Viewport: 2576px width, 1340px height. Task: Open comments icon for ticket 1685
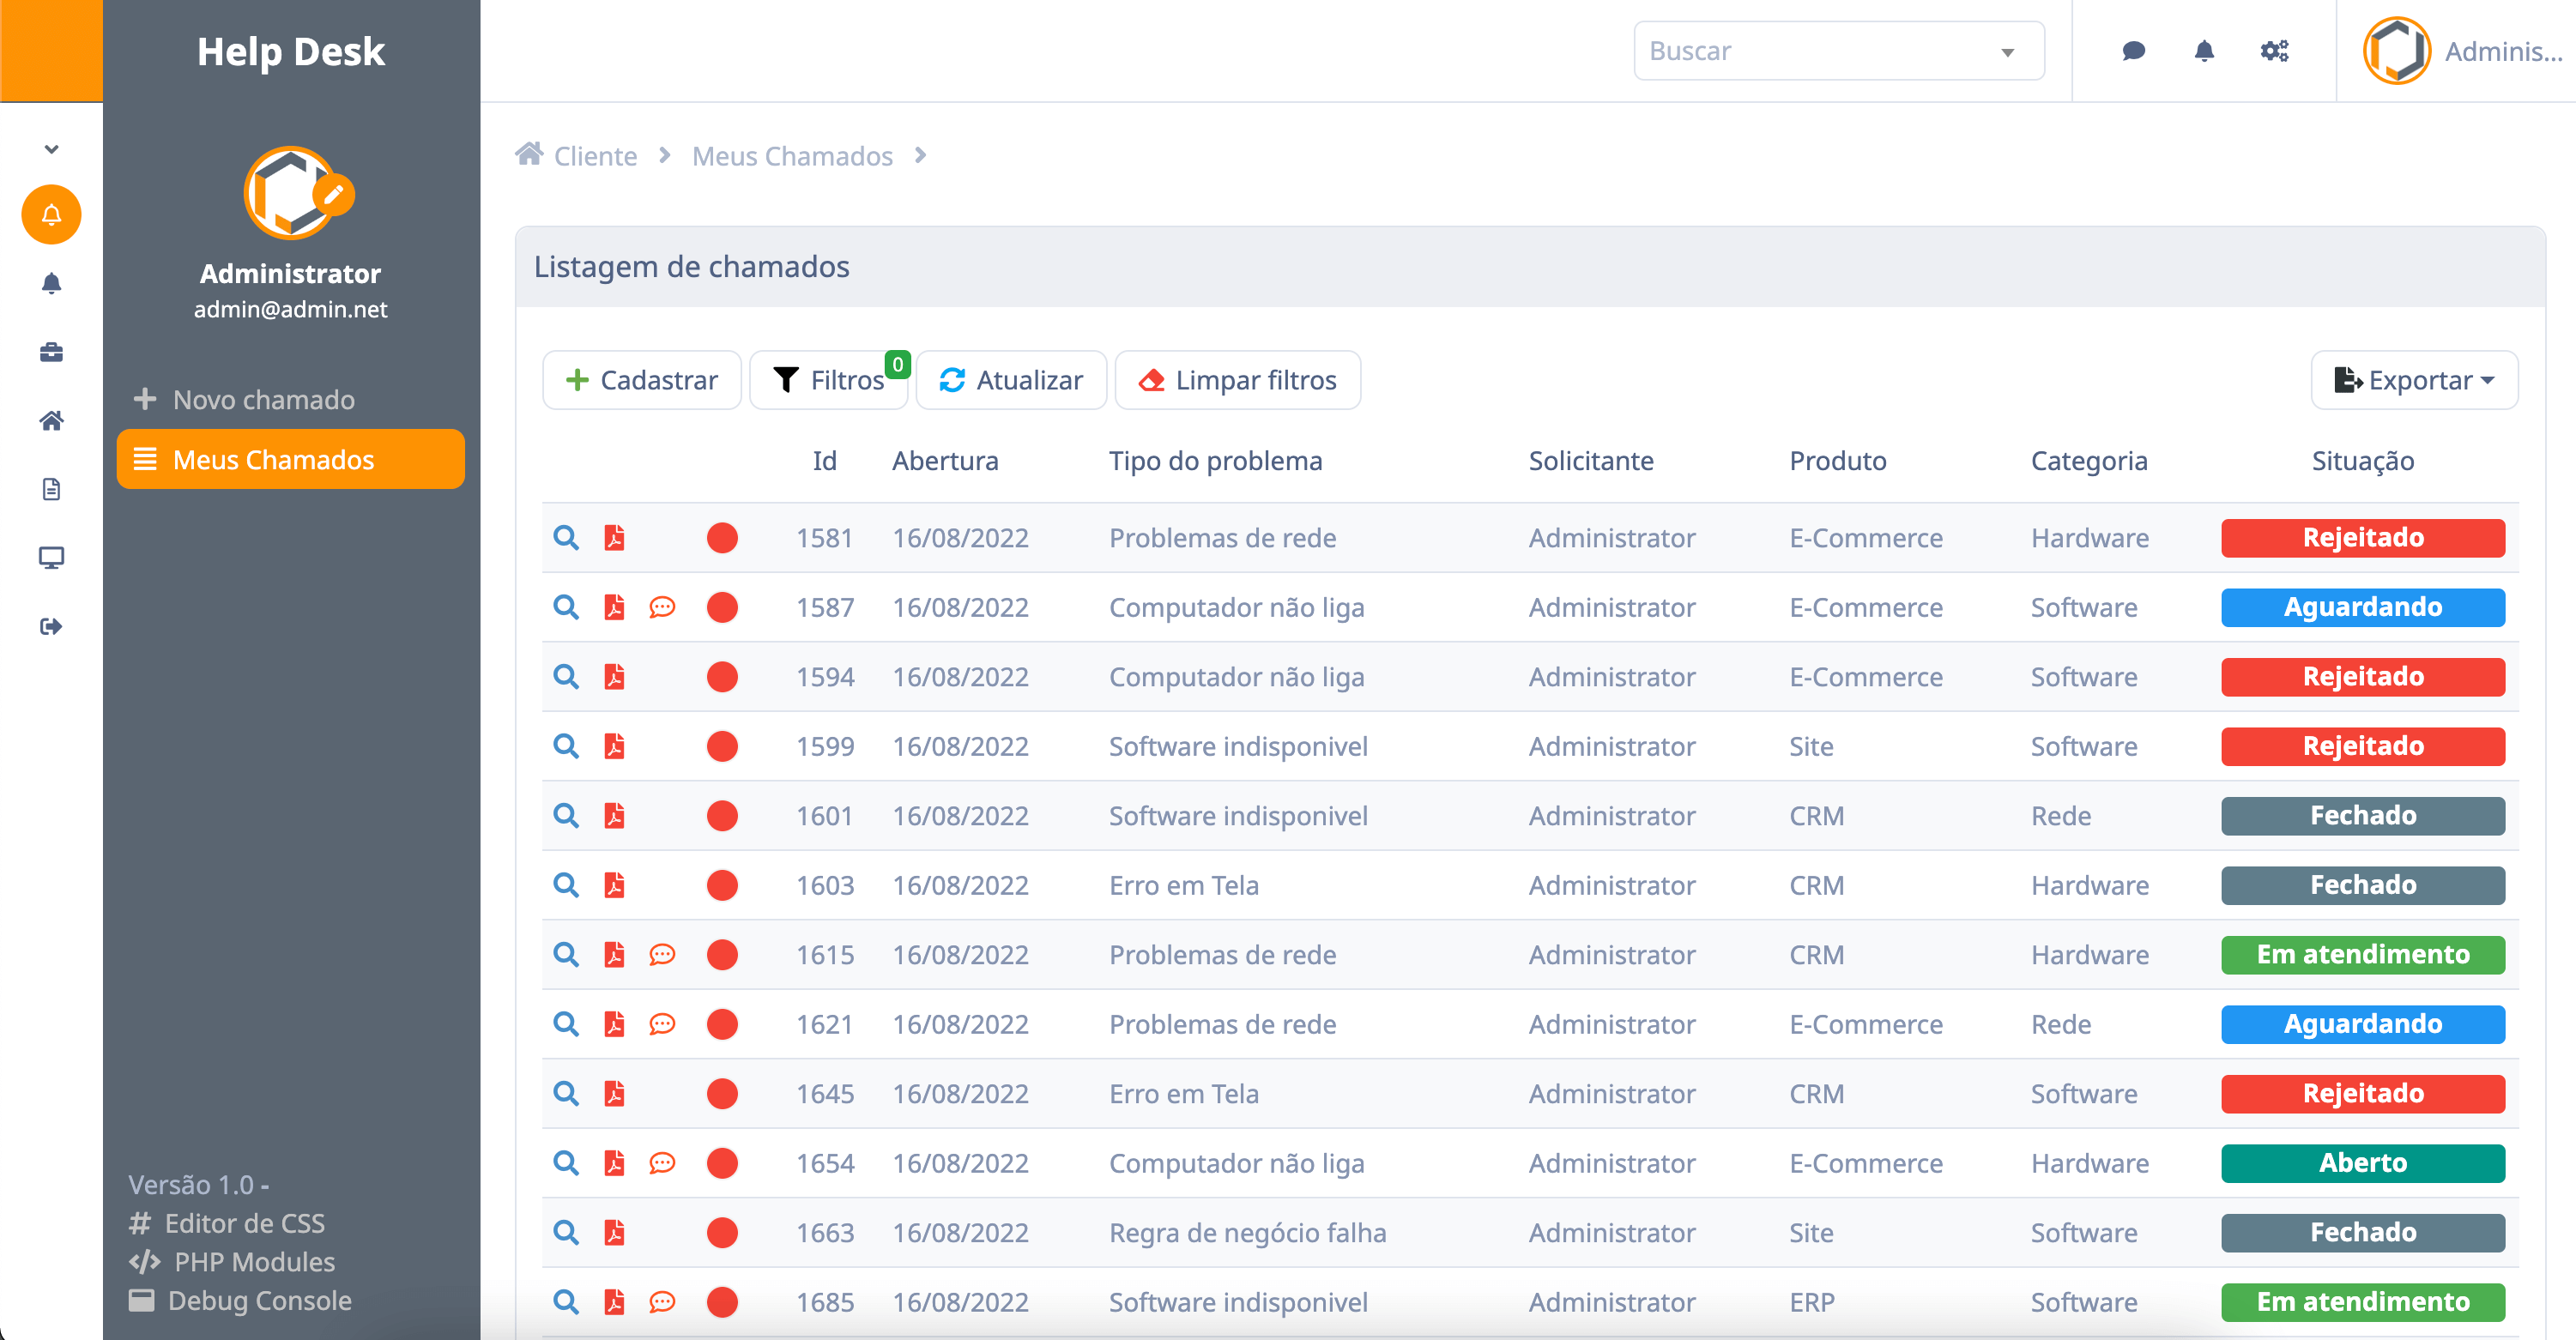[x=662, y=1302]
